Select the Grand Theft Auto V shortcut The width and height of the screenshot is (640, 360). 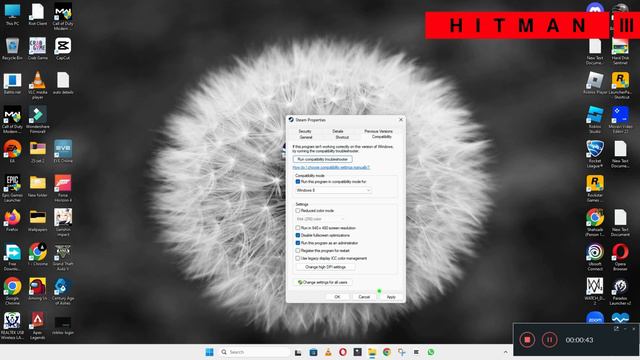(63, 257)
